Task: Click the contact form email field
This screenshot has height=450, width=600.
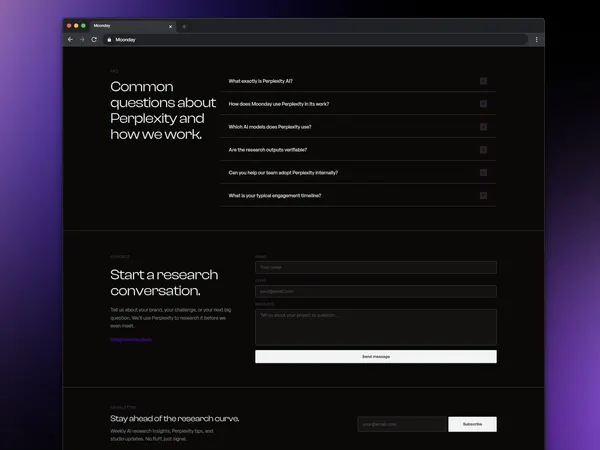Action: [x=376, y=292]
